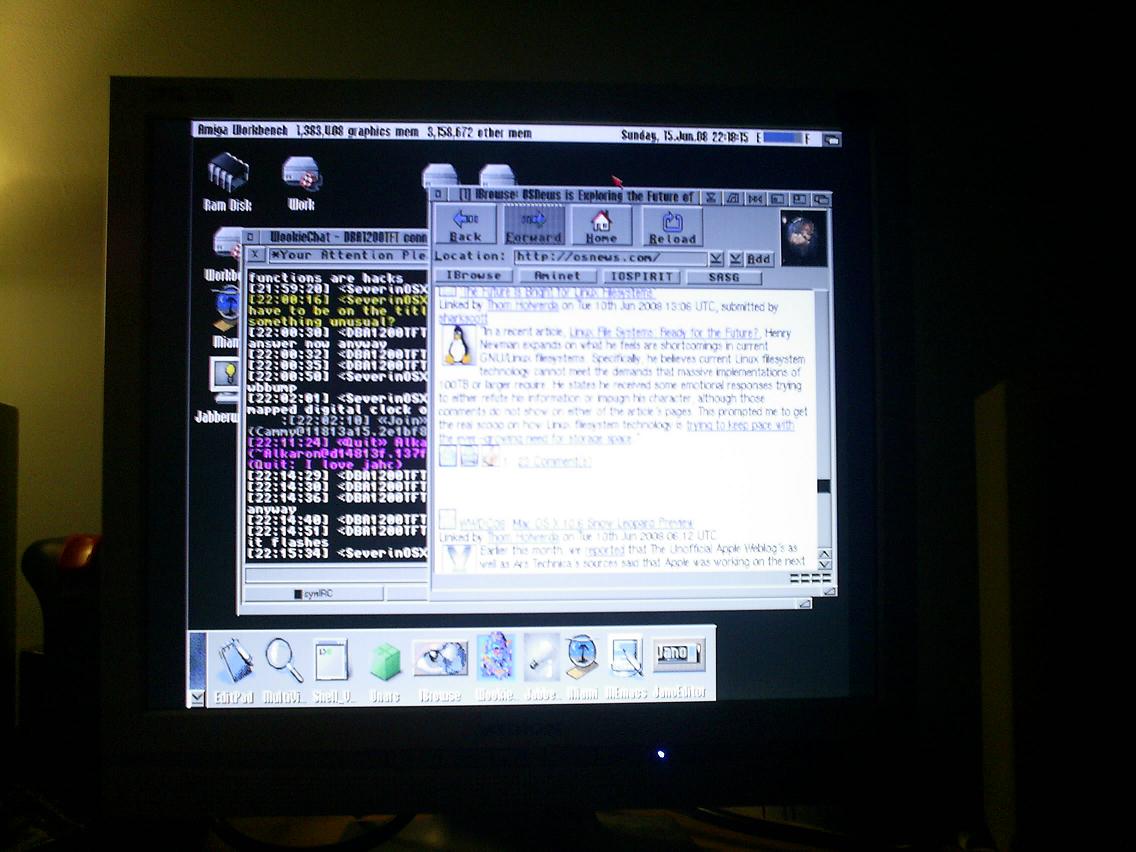The image size is (1136, 852).
Task: Launch MultiView magnifier icon in the dock
Action: 283,669
